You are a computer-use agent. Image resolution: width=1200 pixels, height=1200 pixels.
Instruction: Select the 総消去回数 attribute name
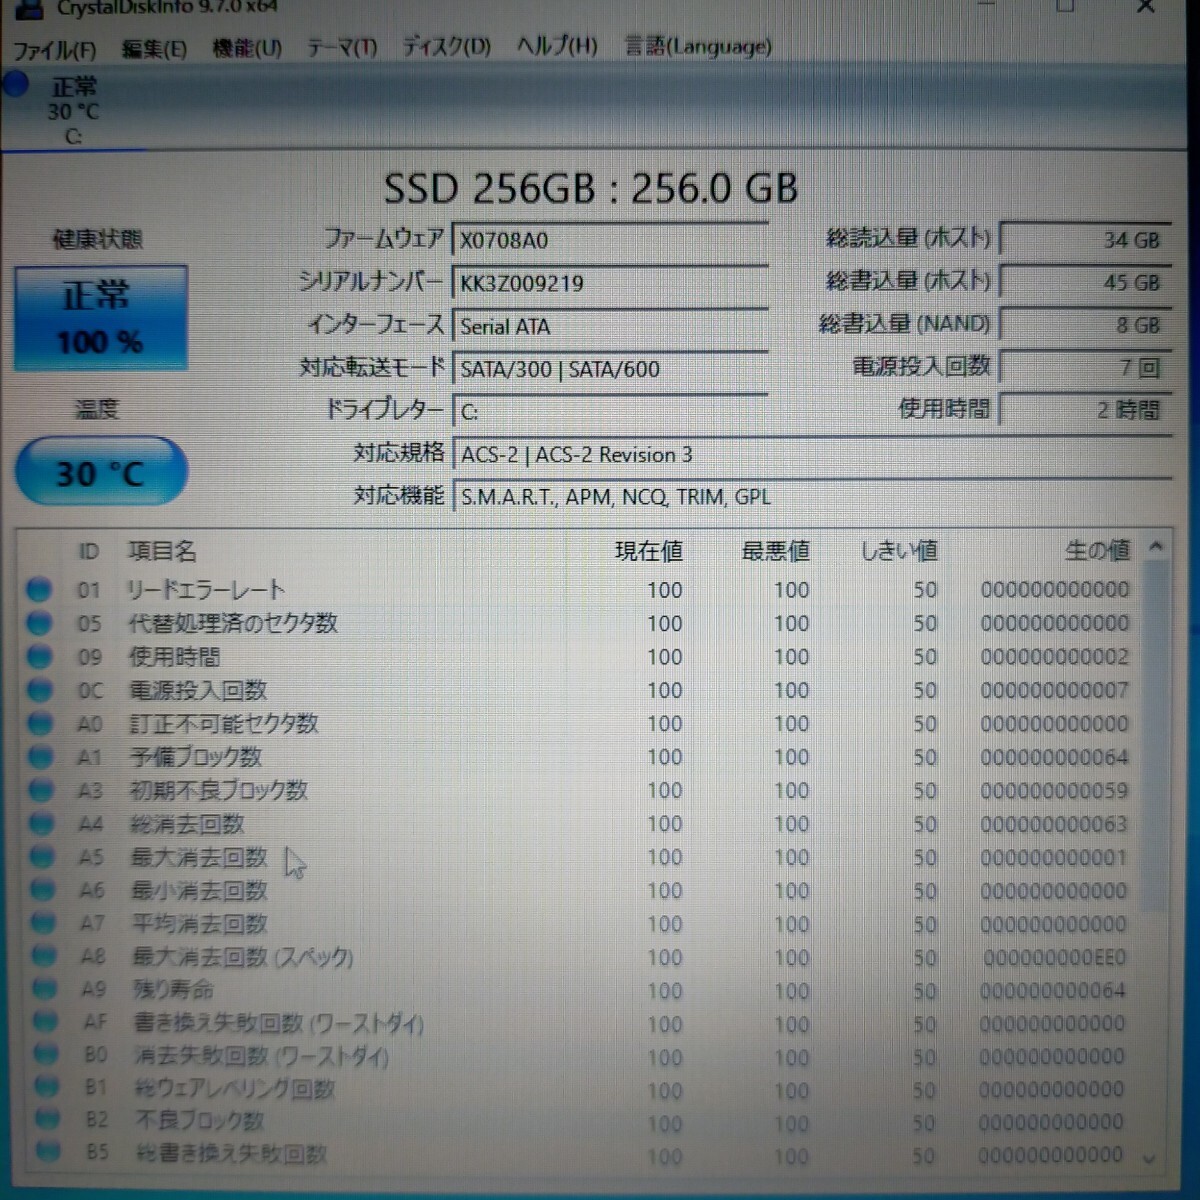(x=188, y=824)
